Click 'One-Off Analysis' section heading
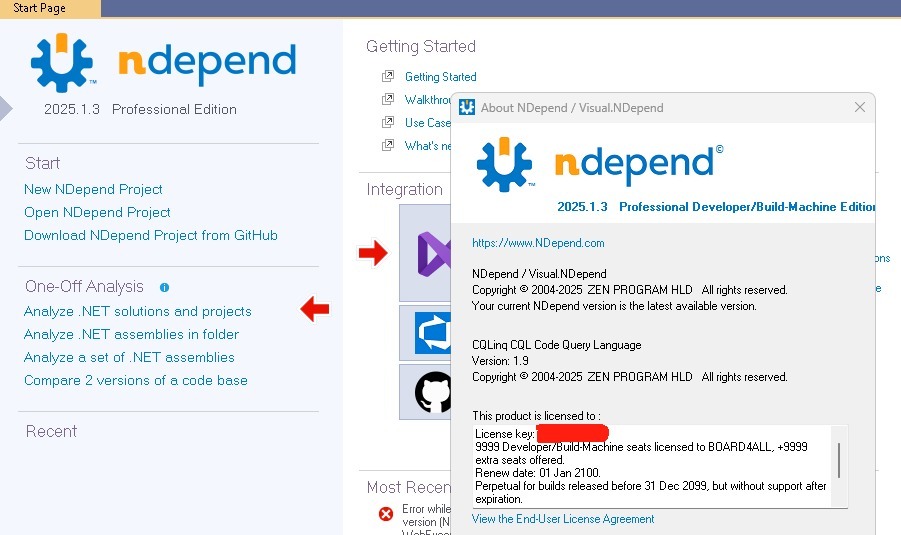 [84, 286]
